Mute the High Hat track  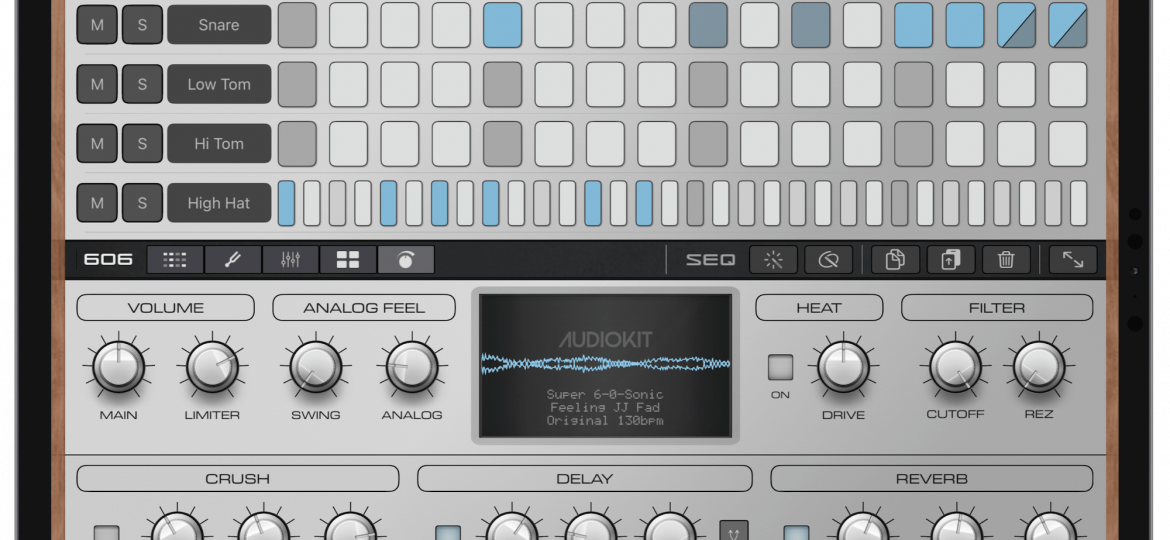(97, 203)
